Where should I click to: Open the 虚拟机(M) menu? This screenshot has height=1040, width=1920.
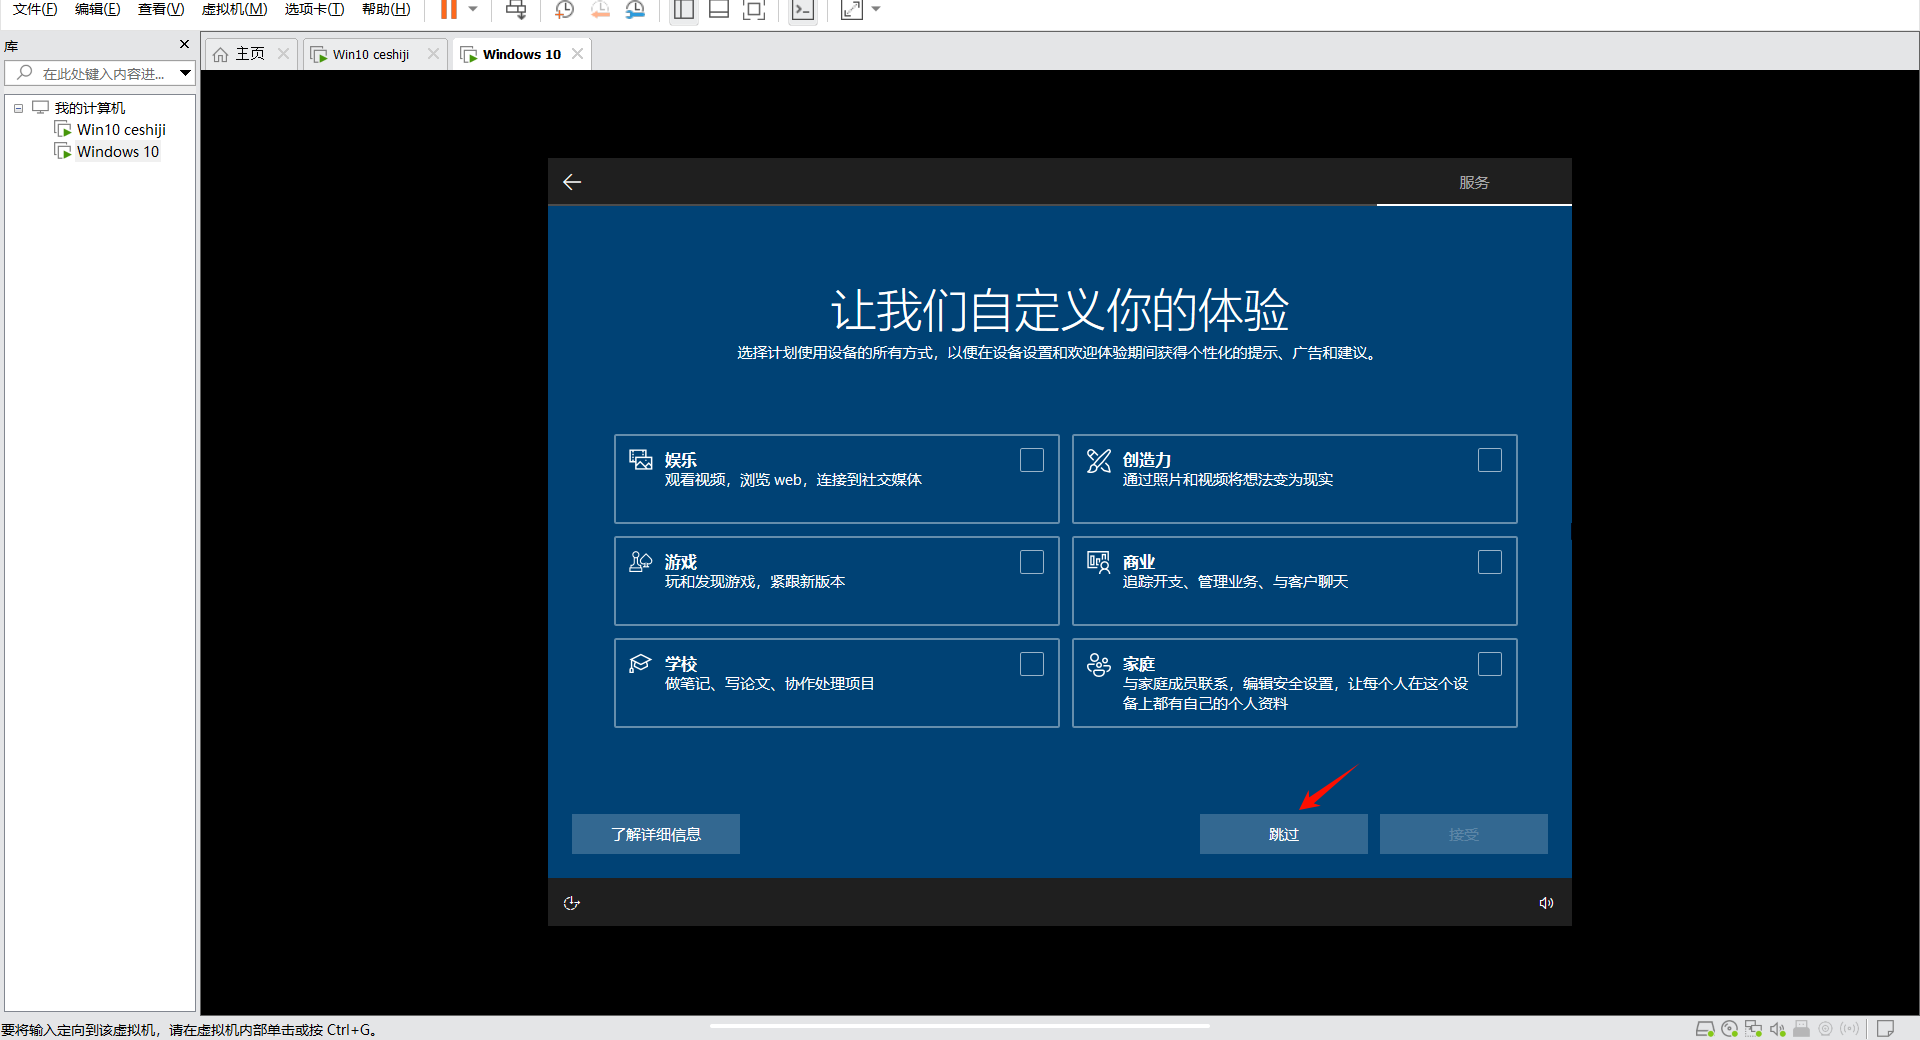point(234,10)
